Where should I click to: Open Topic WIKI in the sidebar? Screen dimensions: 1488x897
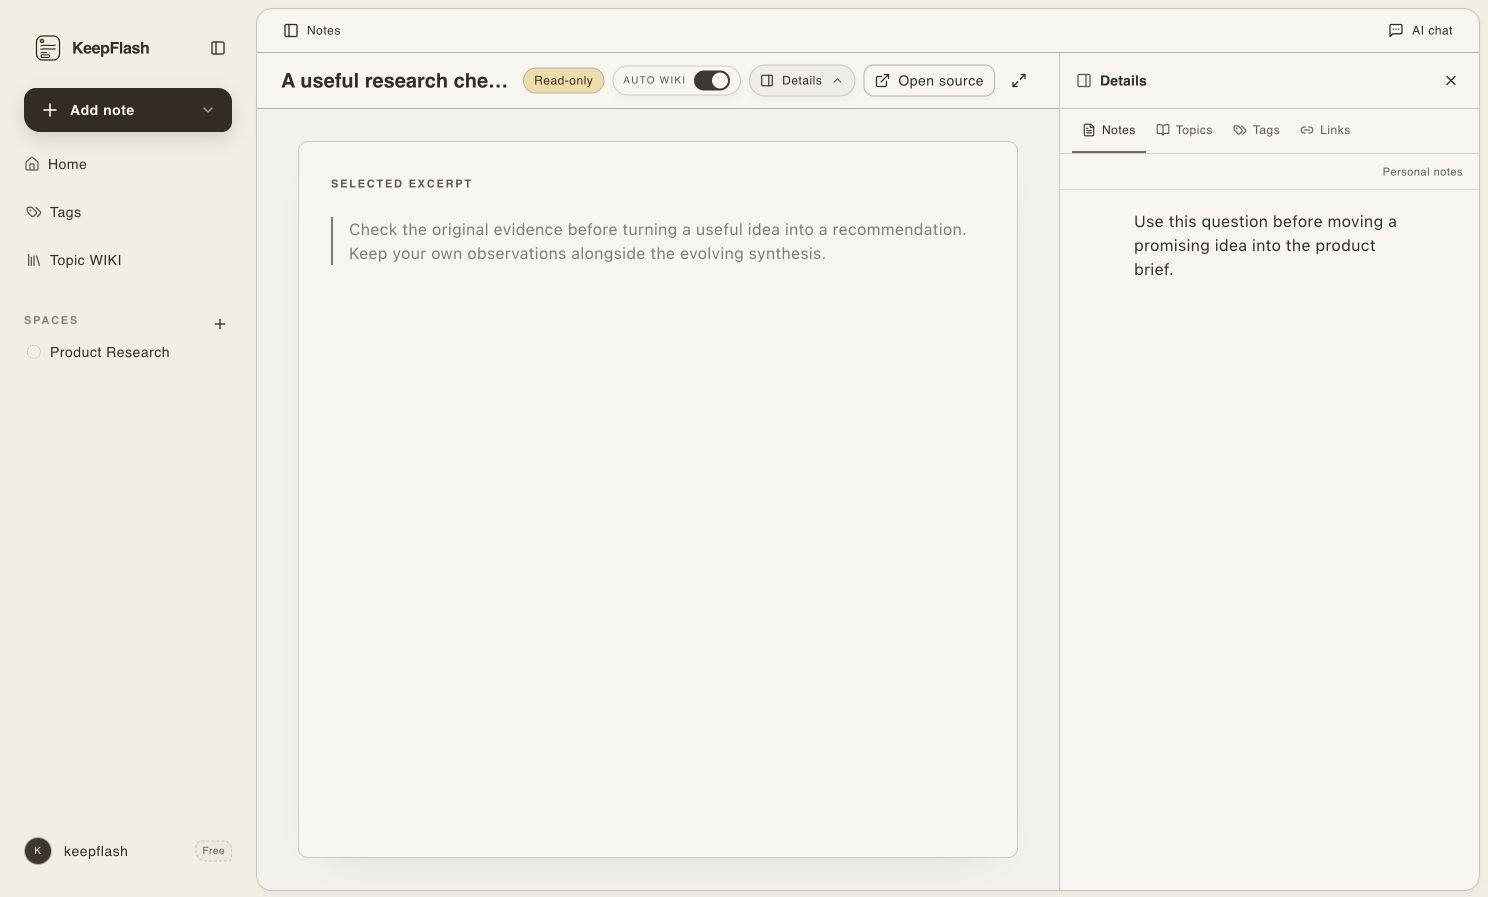(128, 260)
